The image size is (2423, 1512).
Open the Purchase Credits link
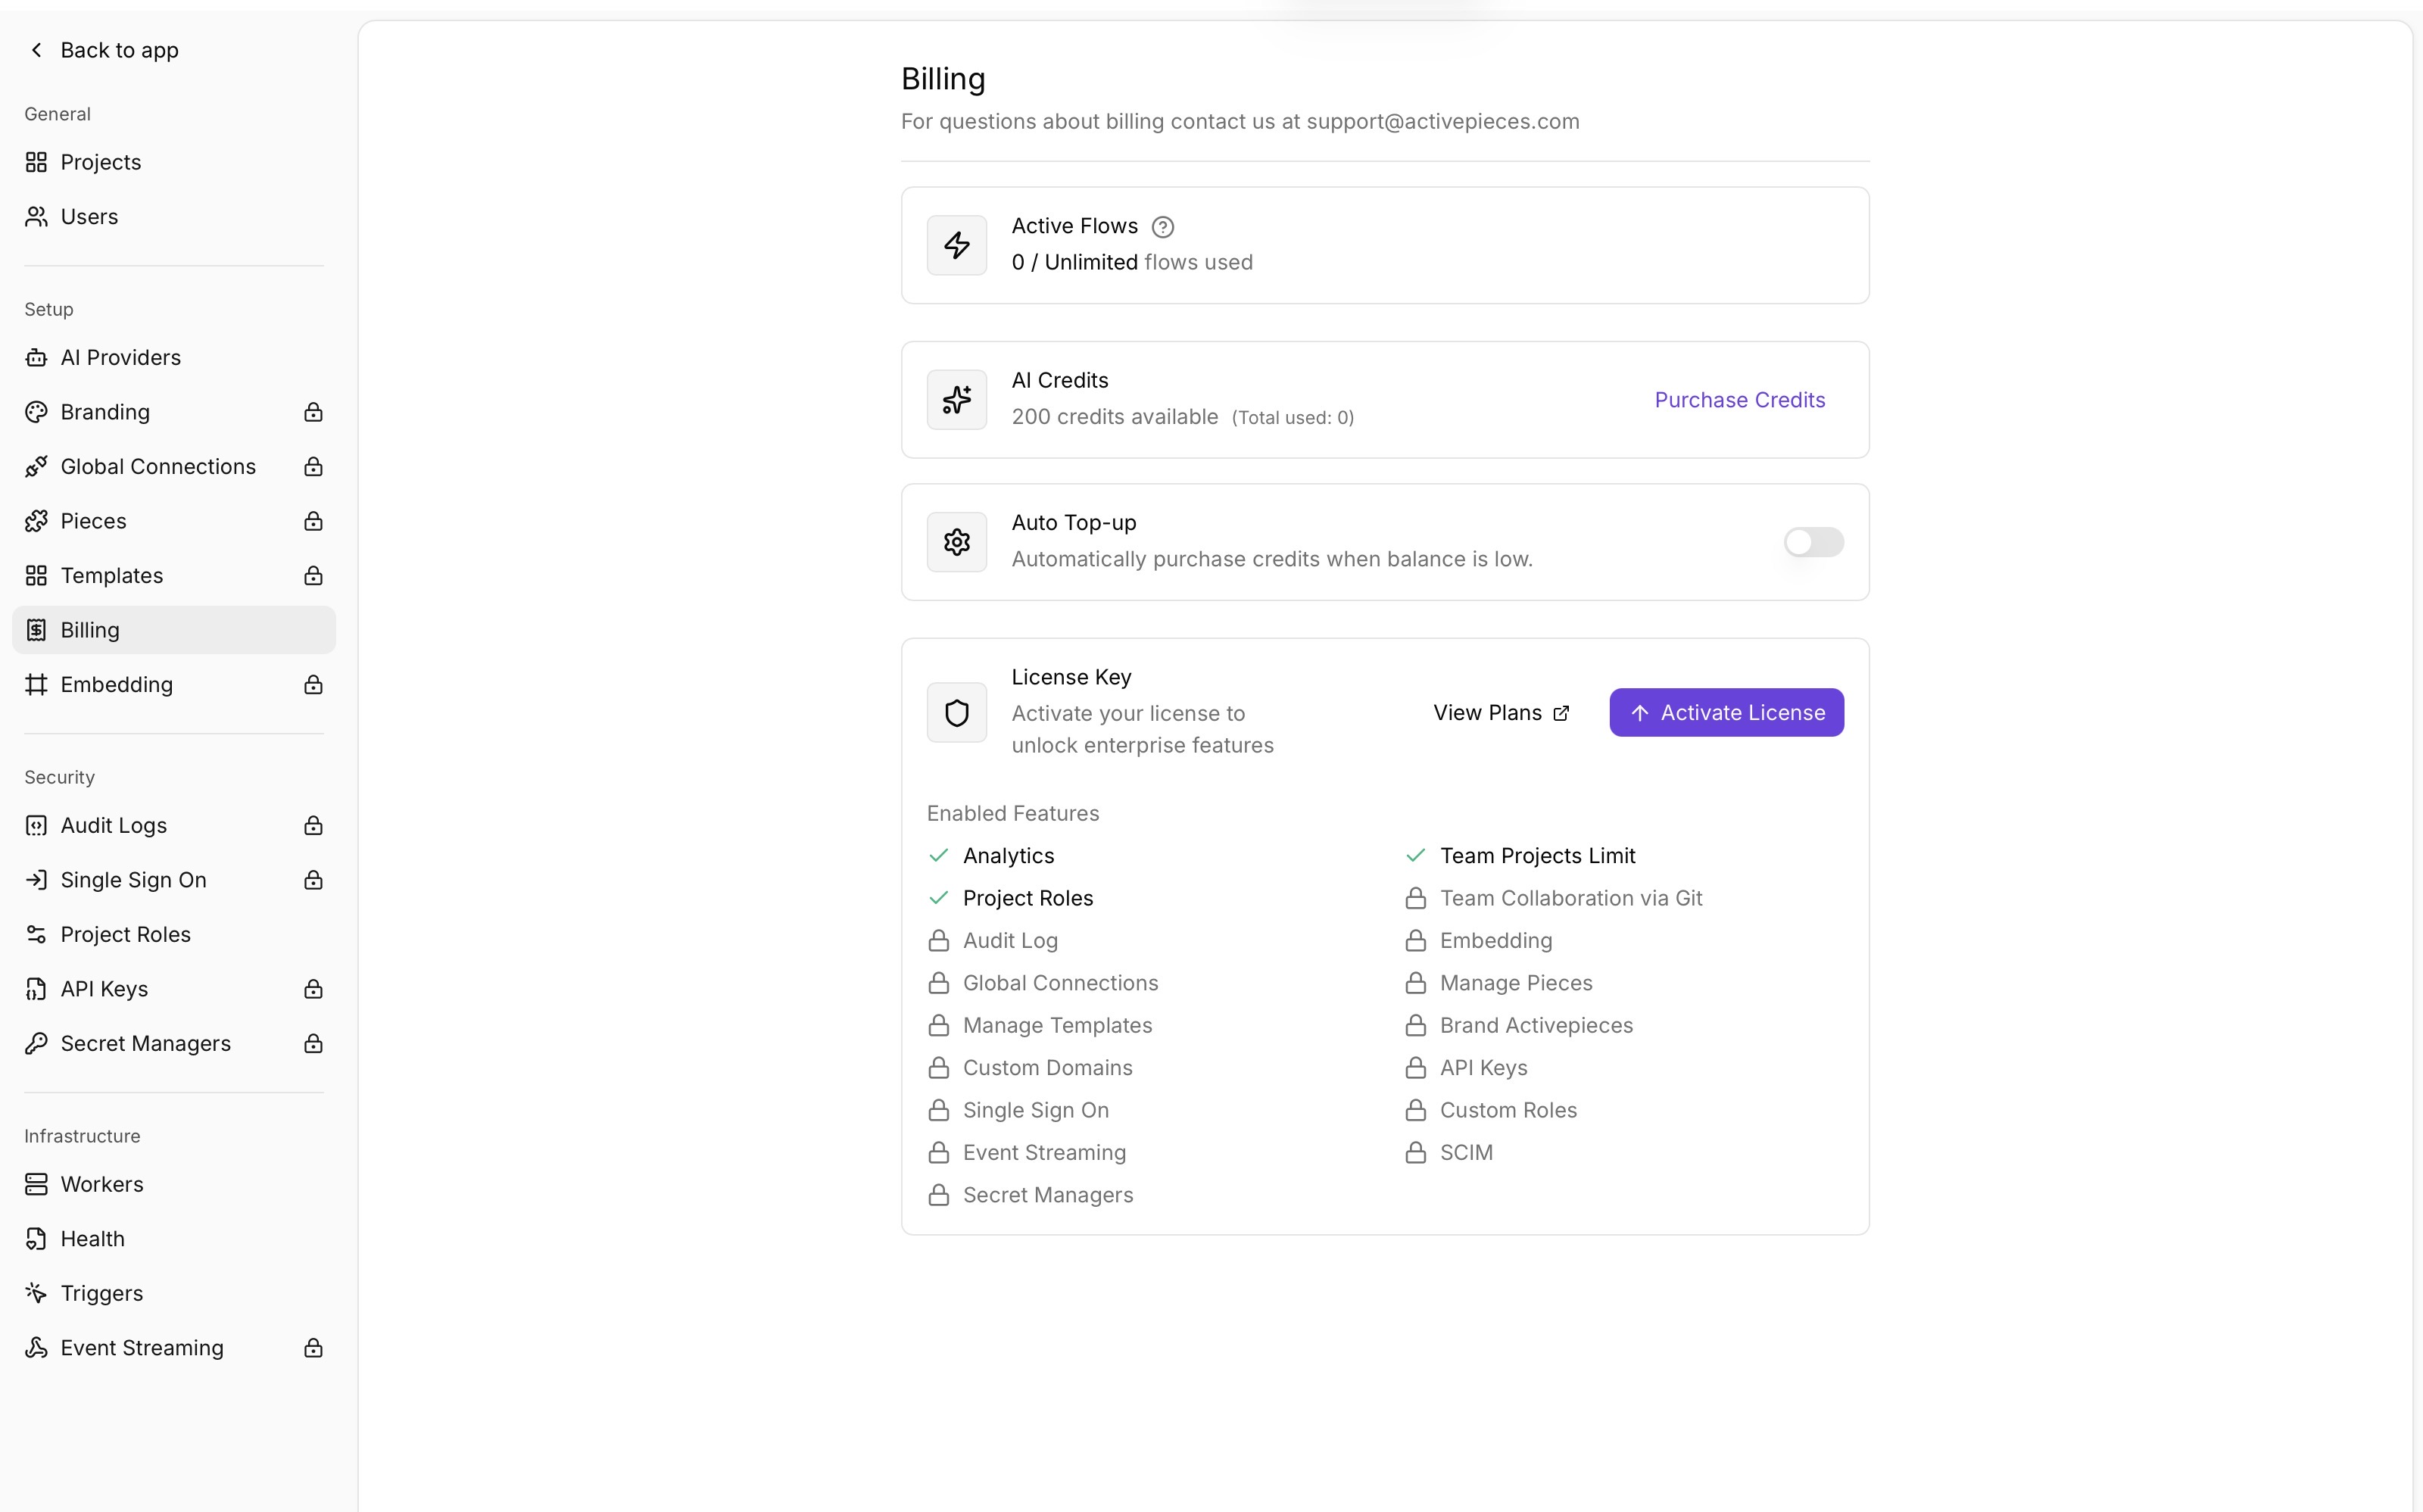[1739, 400]
